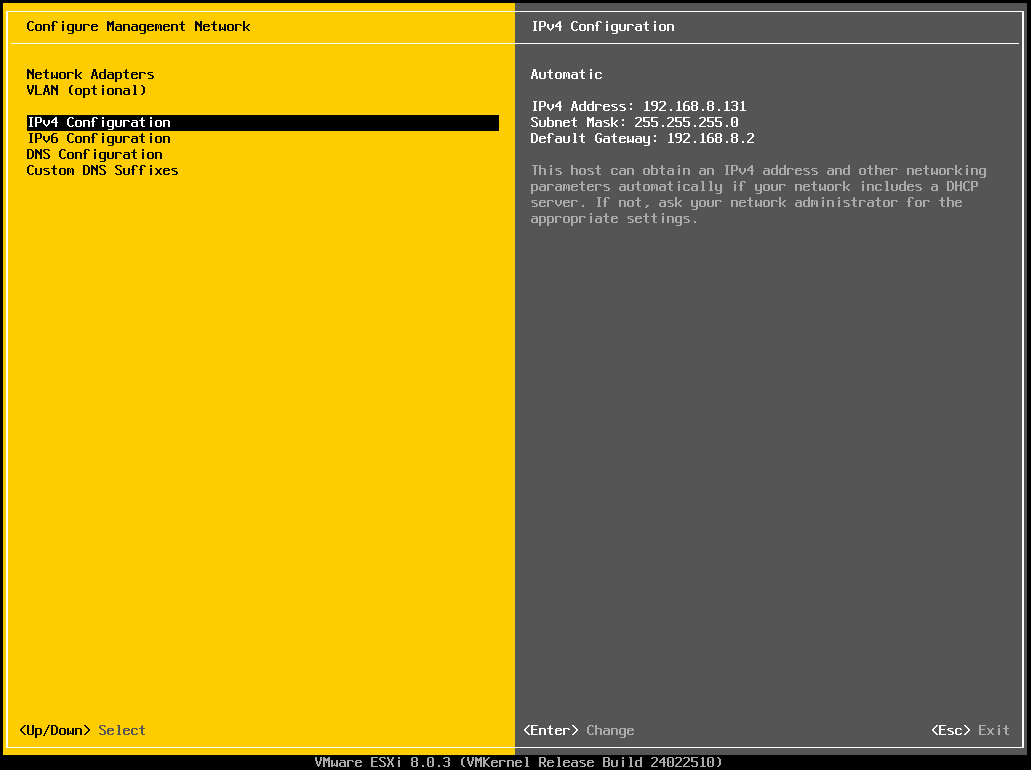The image size is (1031, 770).
Task: Click the Automatic status text
Action: (x=566, y=74)
